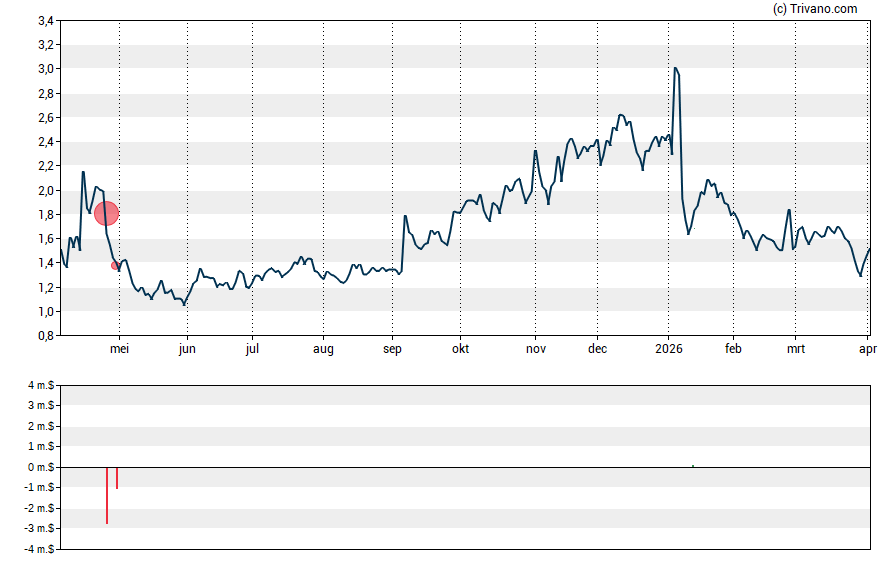Click the 'feb' month label

733,349
